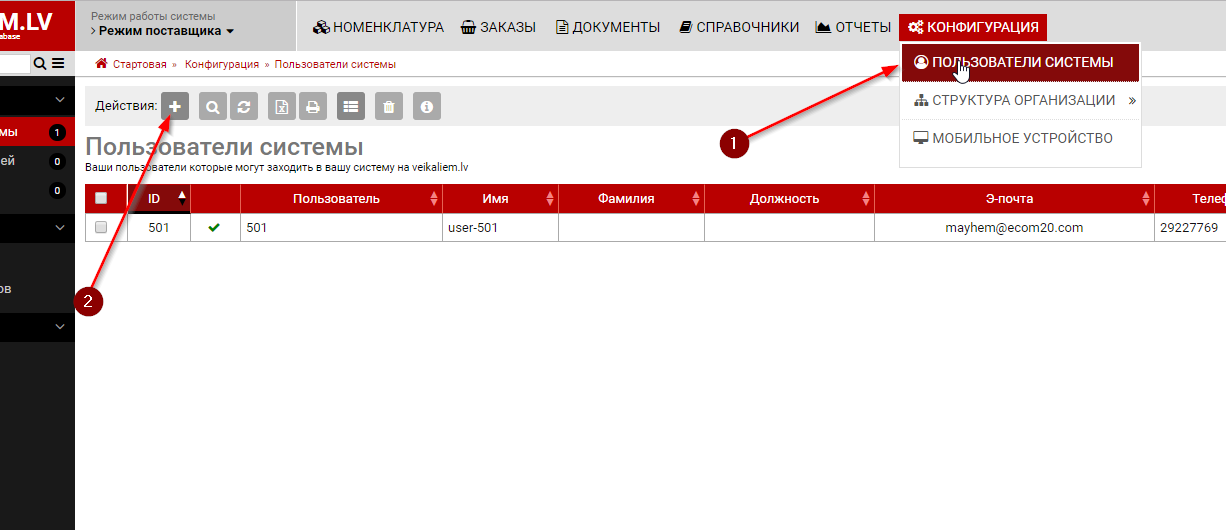The image size is (1226, 530).
Task: Open info with the 'i' icon
Action: [x=427, y=106]
